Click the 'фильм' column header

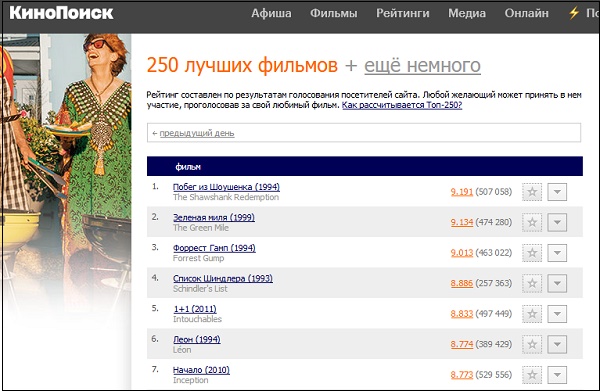click(x=188, y=167)
